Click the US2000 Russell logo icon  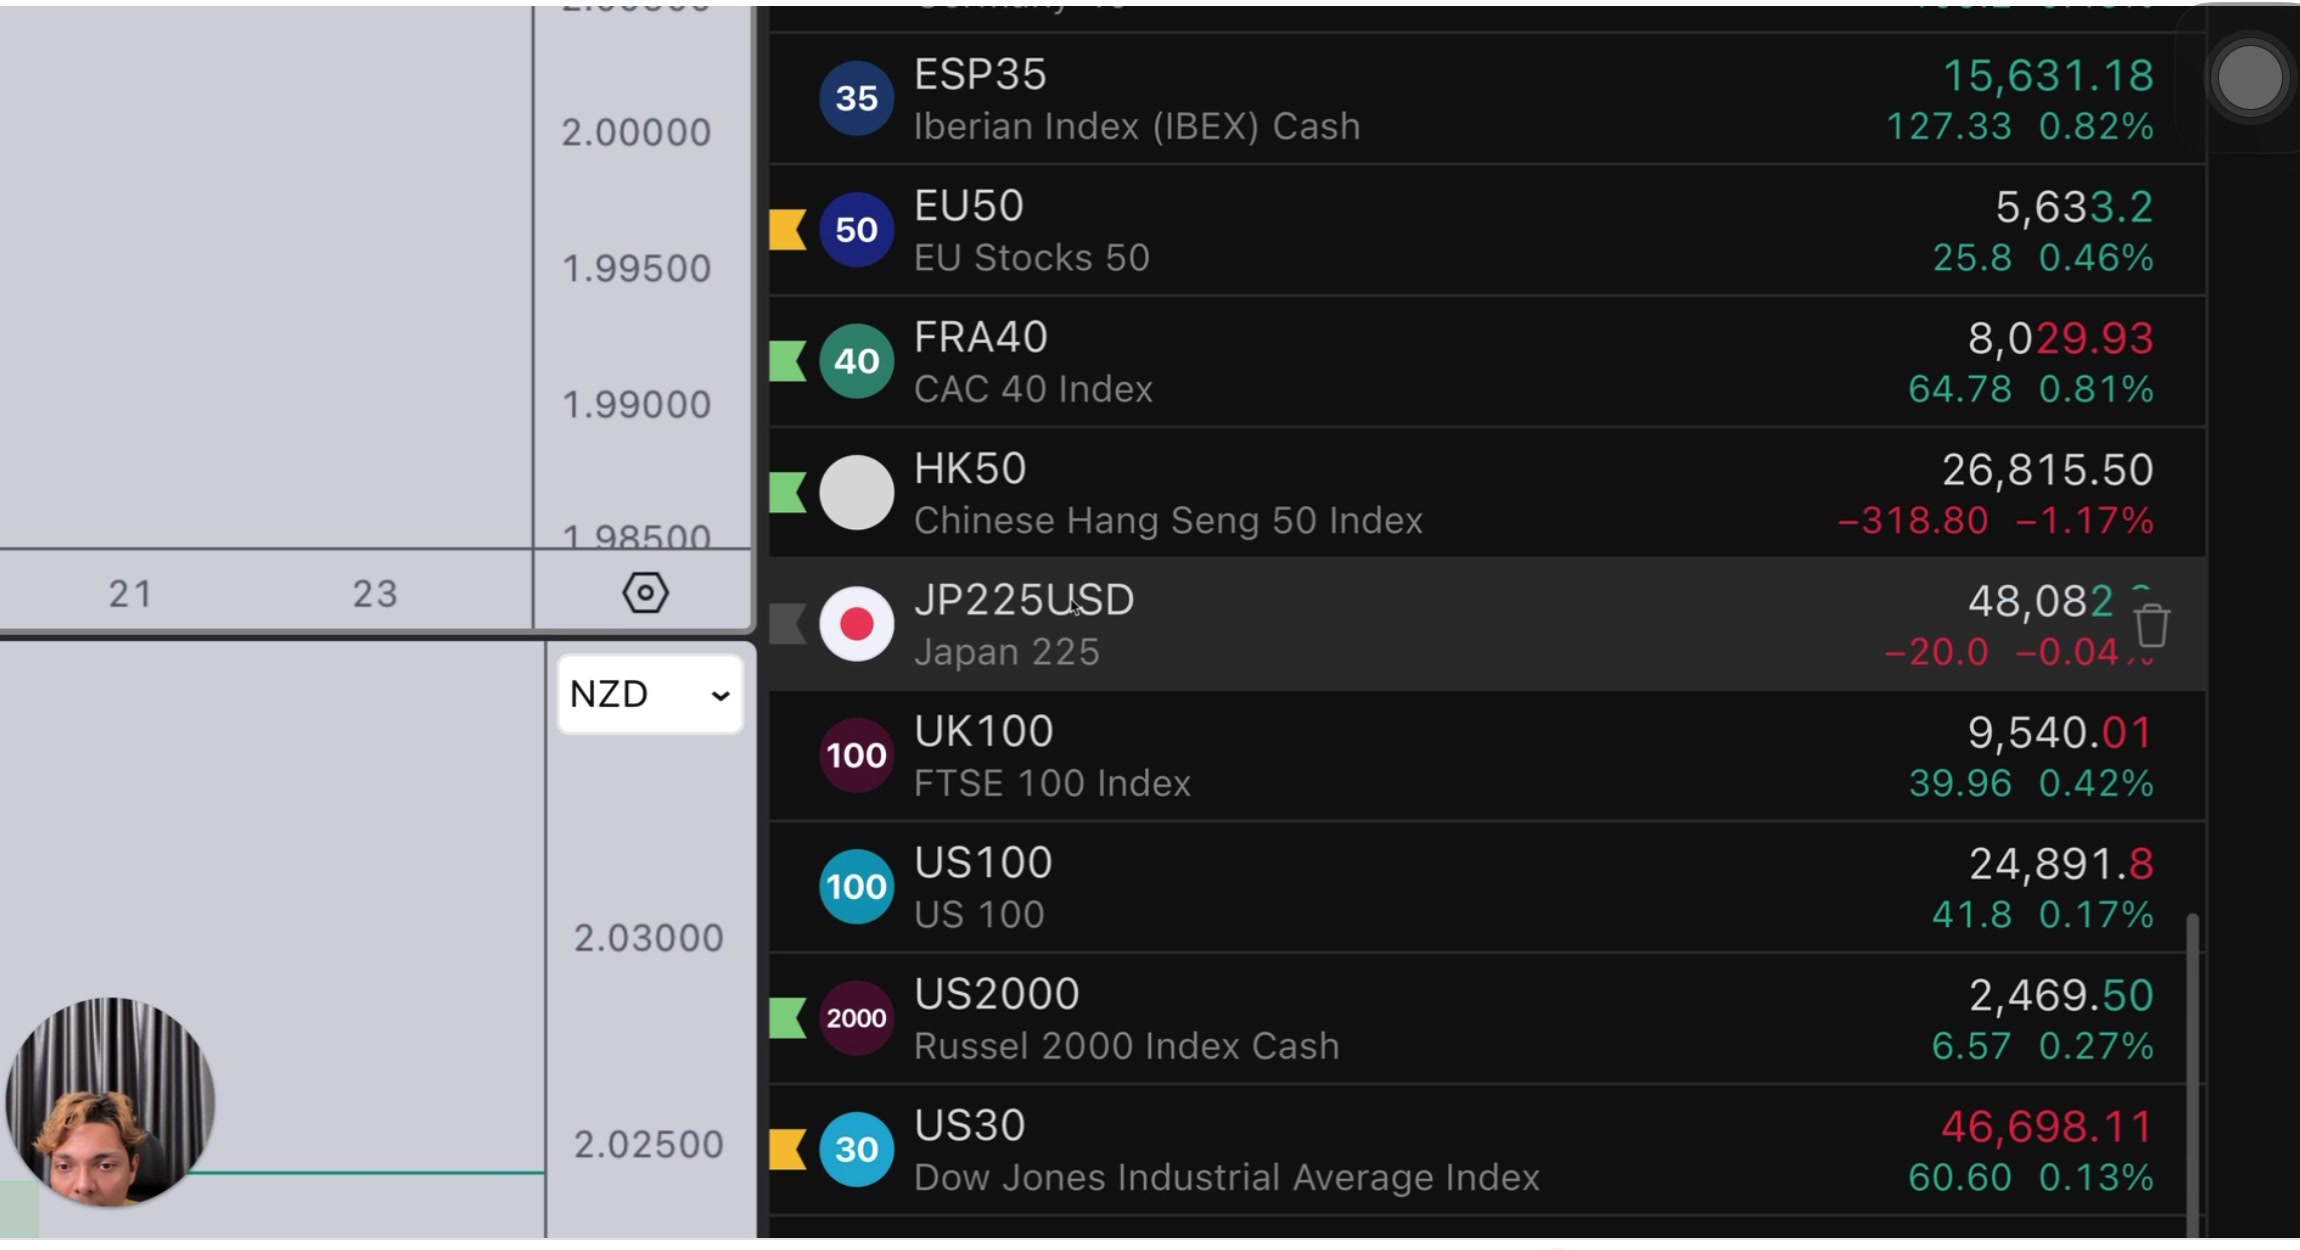[856, 1018]
